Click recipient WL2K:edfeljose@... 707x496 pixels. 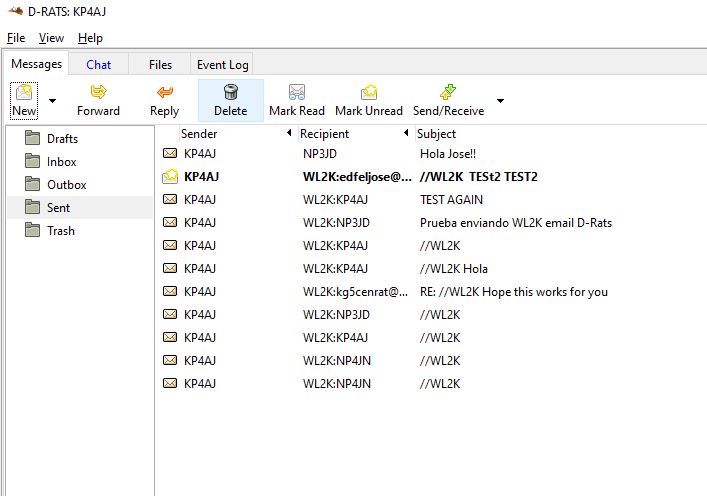click(357, 177)
